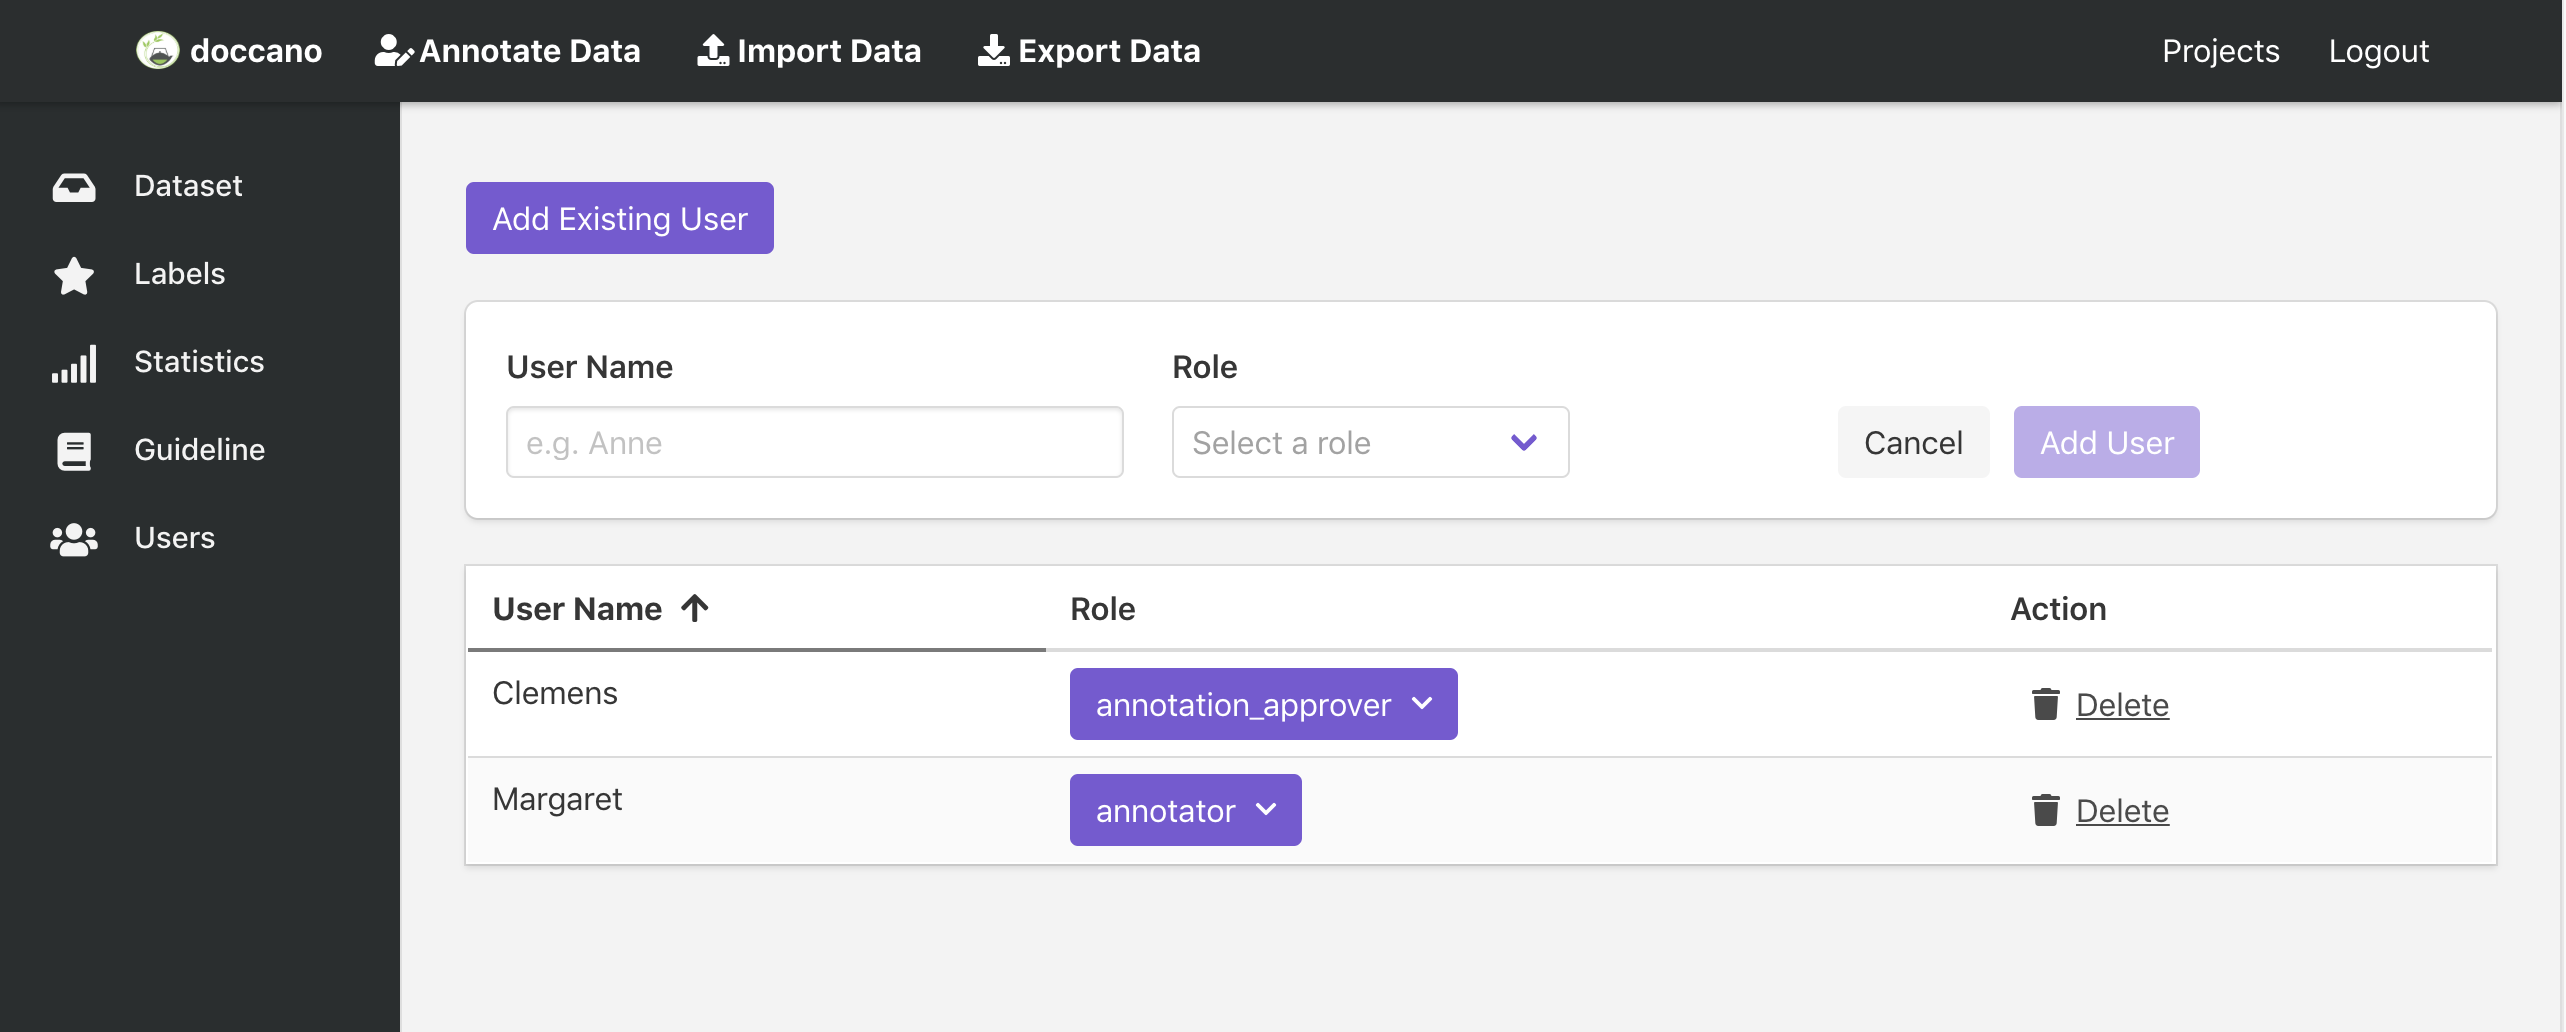Open Export Data in navigation bar
Screen dimensions: 2566x1032
pyautogui.click(x=1089, y=50)
